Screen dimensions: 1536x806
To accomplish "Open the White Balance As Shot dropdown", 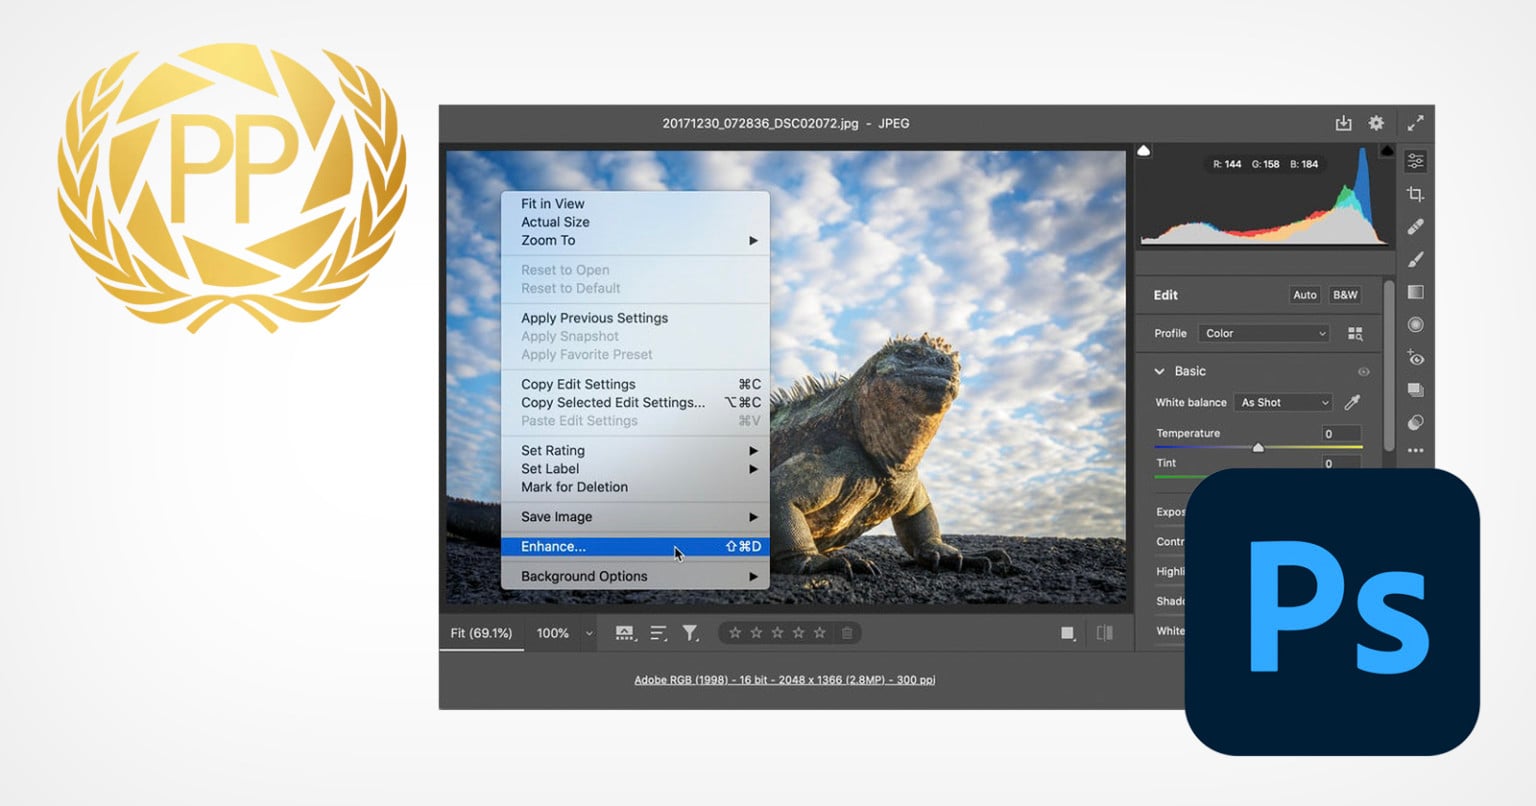I will [x=1283, y=402].
